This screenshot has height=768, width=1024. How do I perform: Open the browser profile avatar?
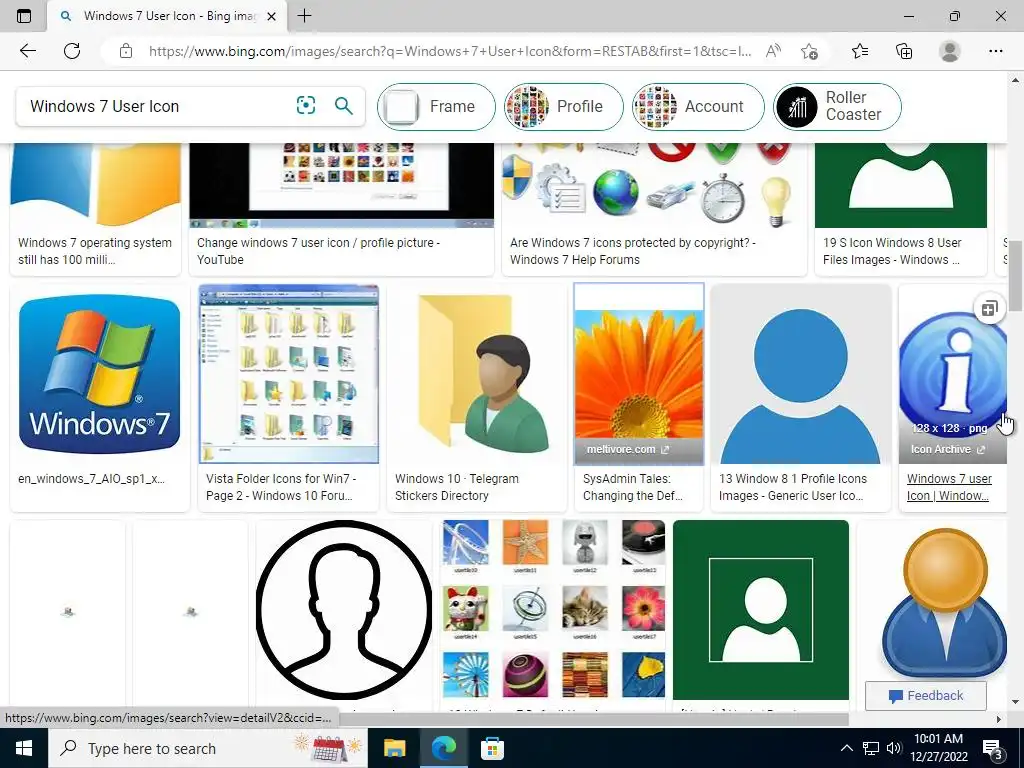tap(950, 51)
